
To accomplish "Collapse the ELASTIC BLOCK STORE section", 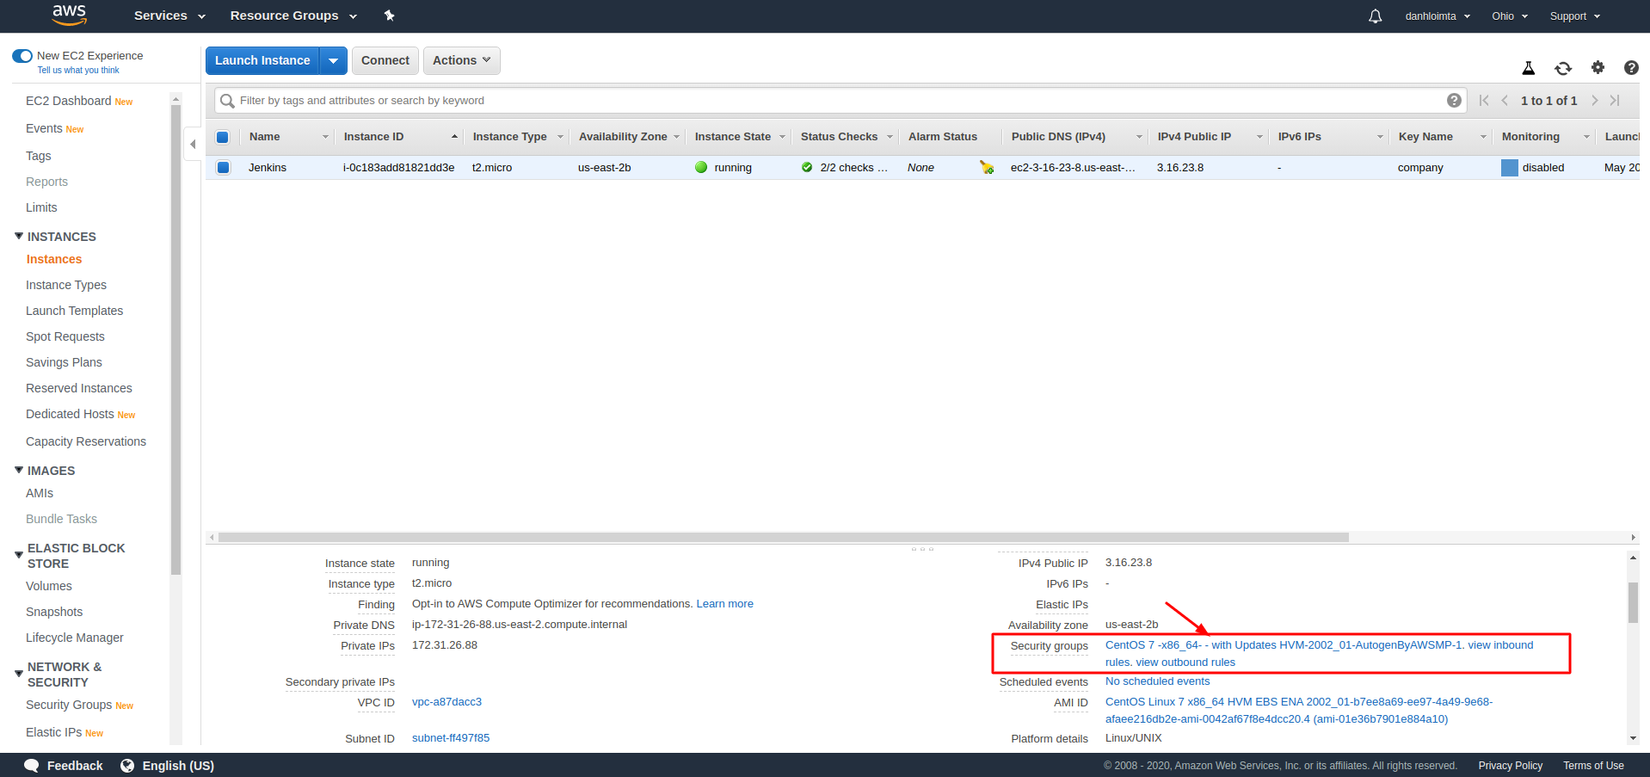I will (19, 555).
